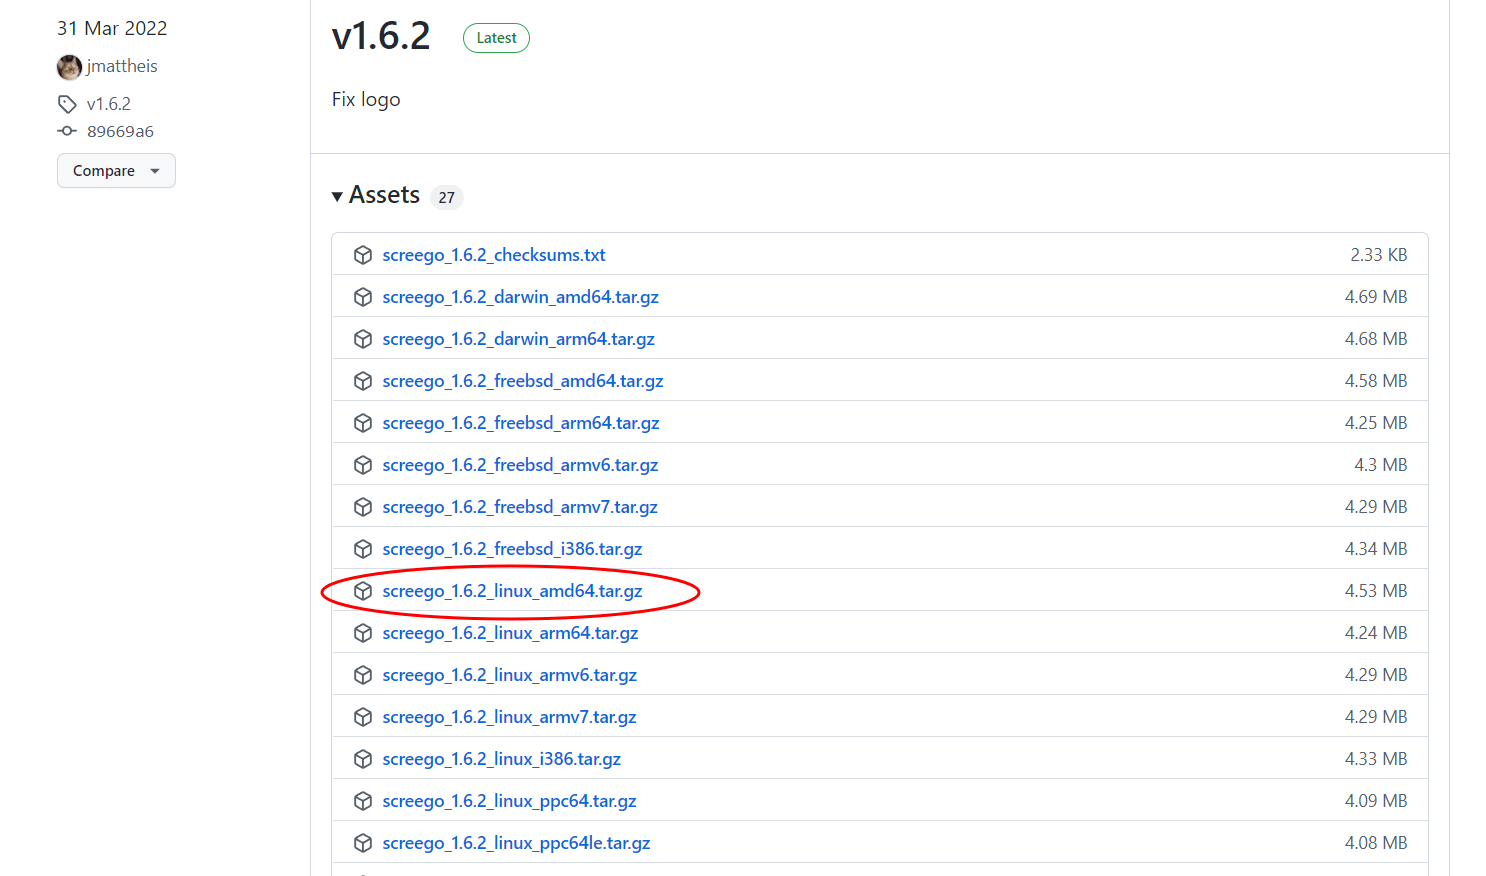Open the Compare dropdown
This screenshot has height=876, width=1486.
point(116,171)
